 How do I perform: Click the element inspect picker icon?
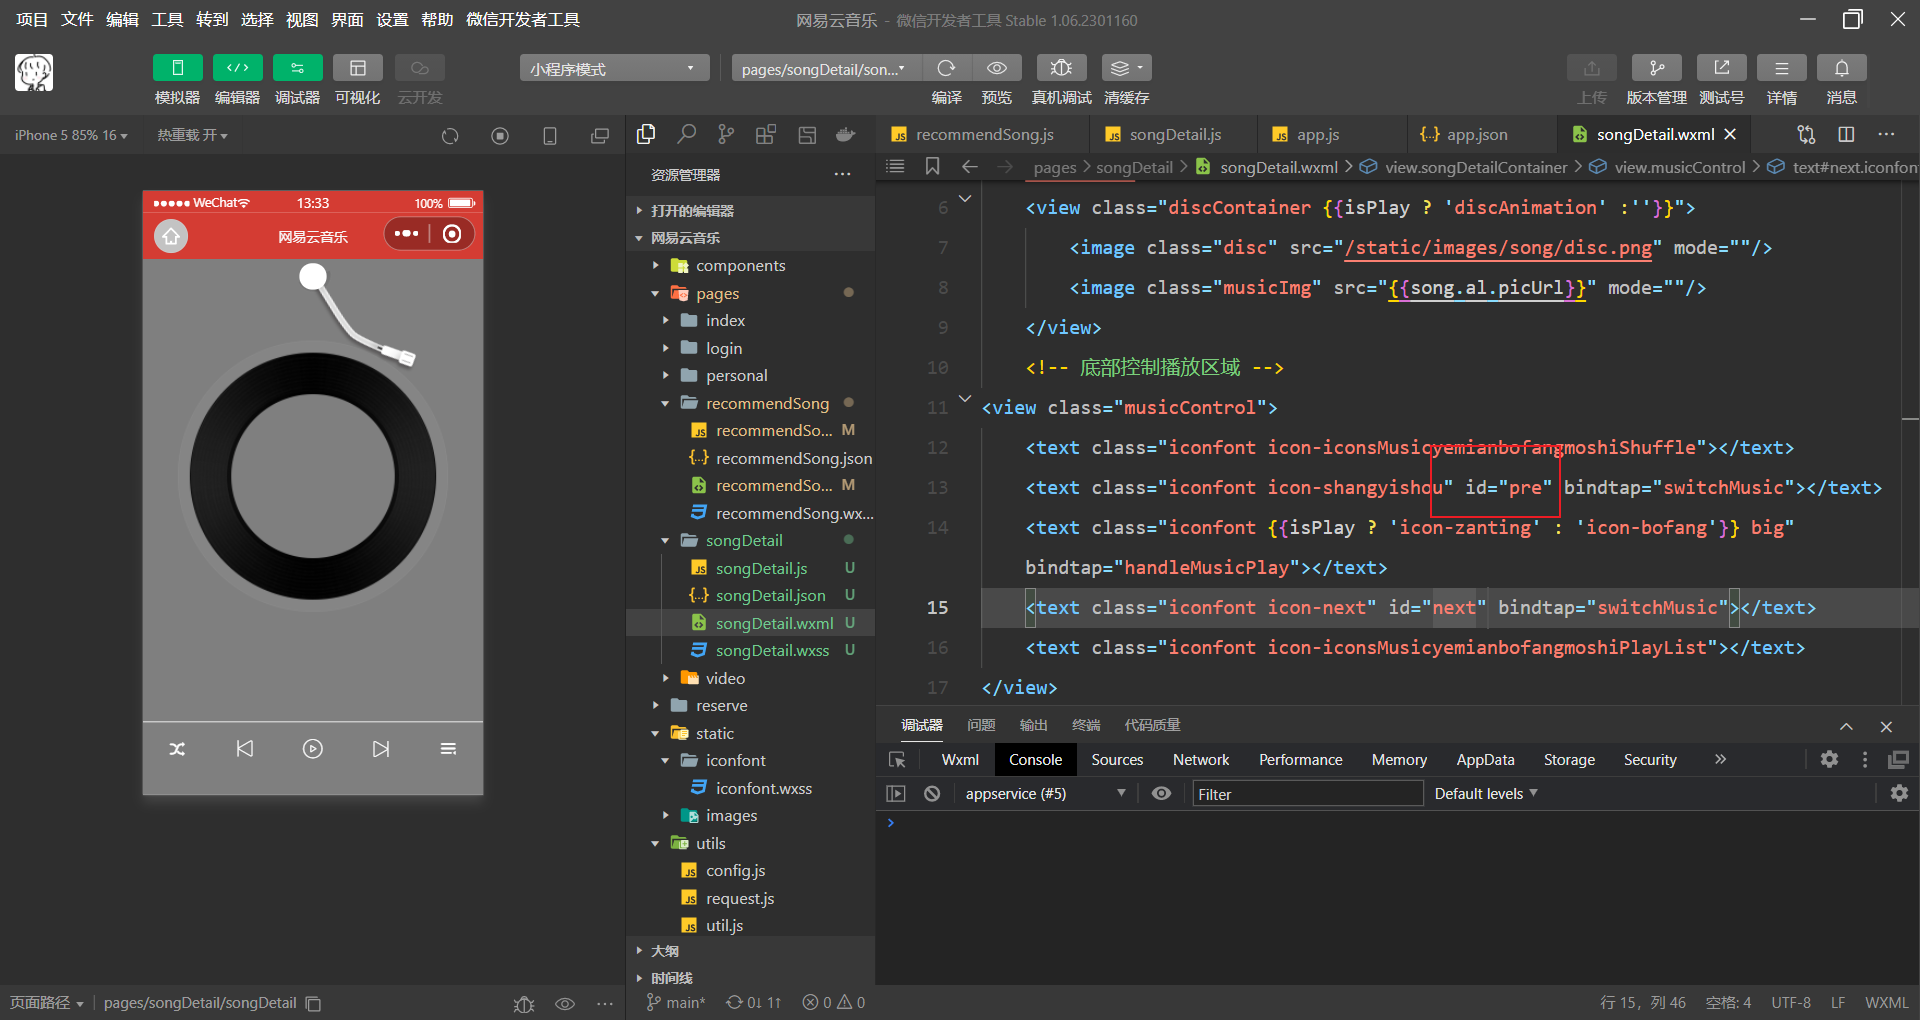(897, 760)
